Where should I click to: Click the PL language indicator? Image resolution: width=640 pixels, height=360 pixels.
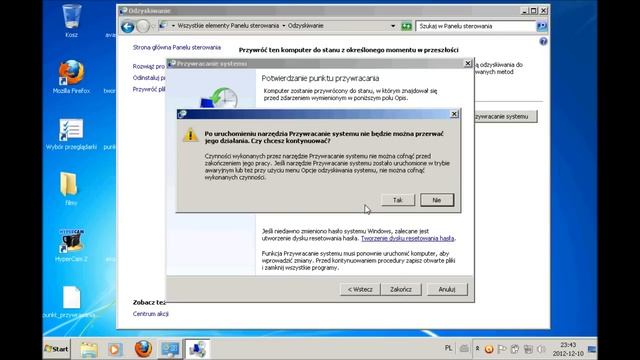point(448,348)
